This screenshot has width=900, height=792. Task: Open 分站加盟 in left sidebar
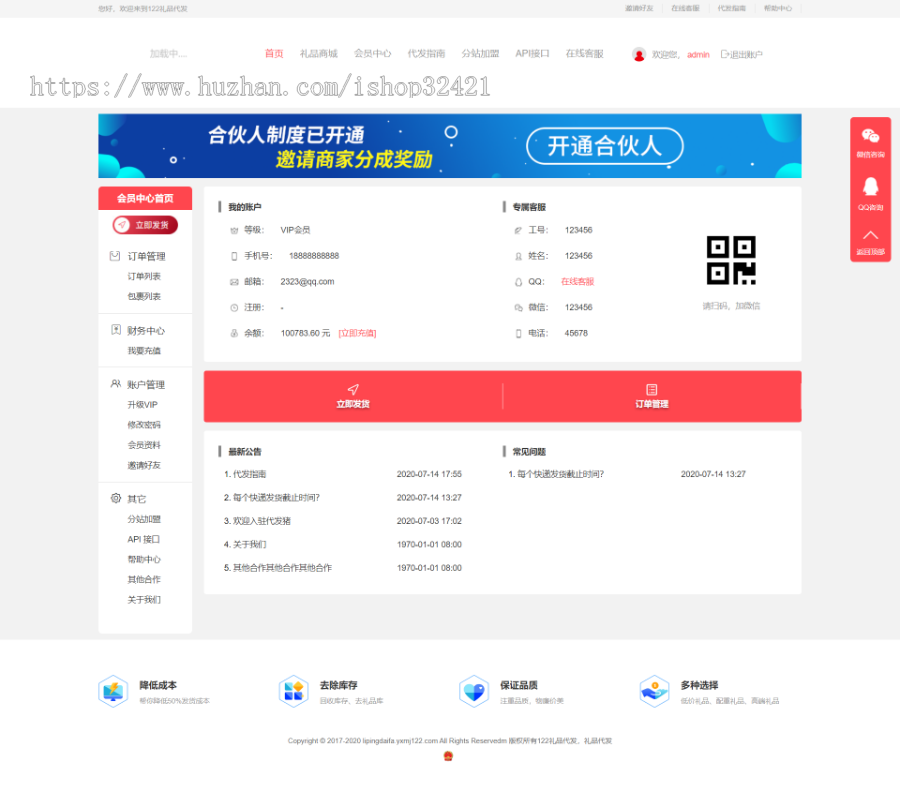point(144,519)
